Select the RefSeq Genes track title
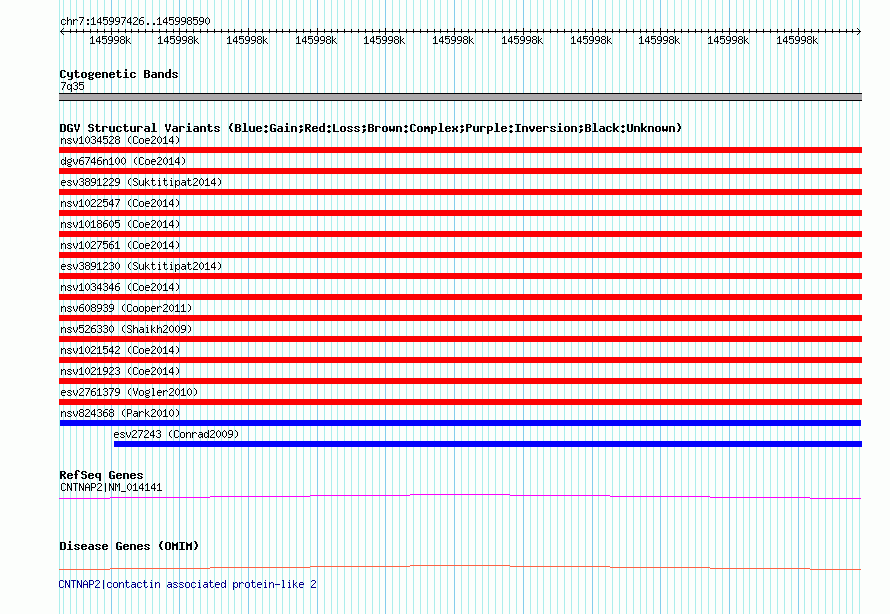This screenshot has height=614, width=890. pos(101,475)
